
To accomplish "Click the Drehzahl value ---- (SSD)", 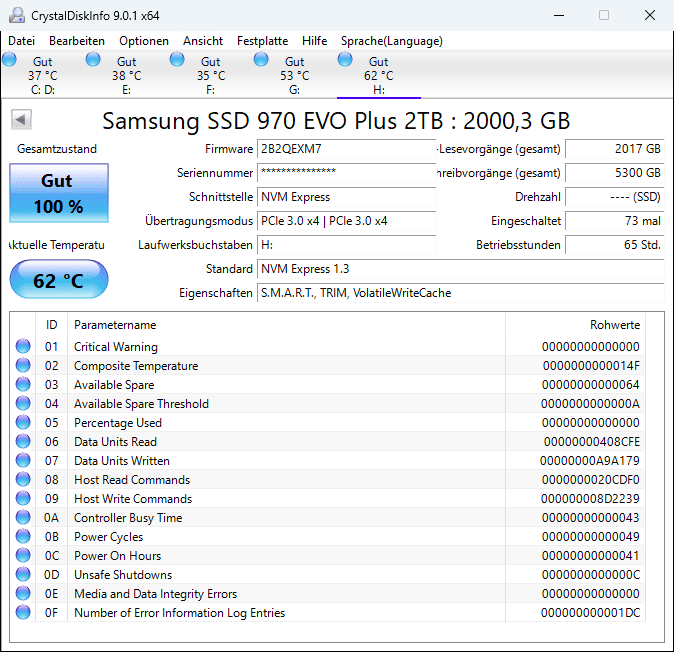I will point(615,197).
